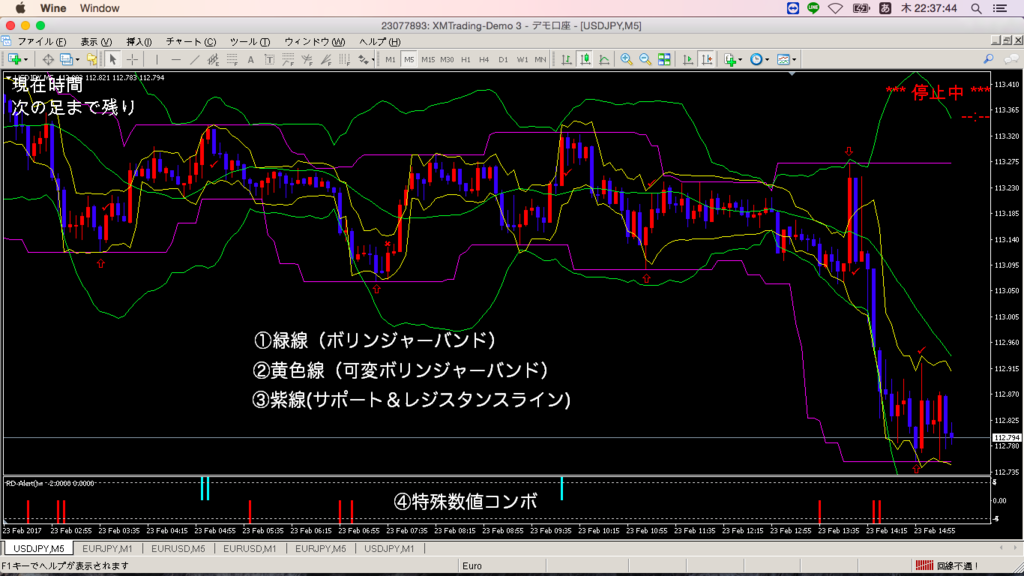Insert text with the A tool
Viewport: 1024px width, 576px height.
tap(250, 59)
